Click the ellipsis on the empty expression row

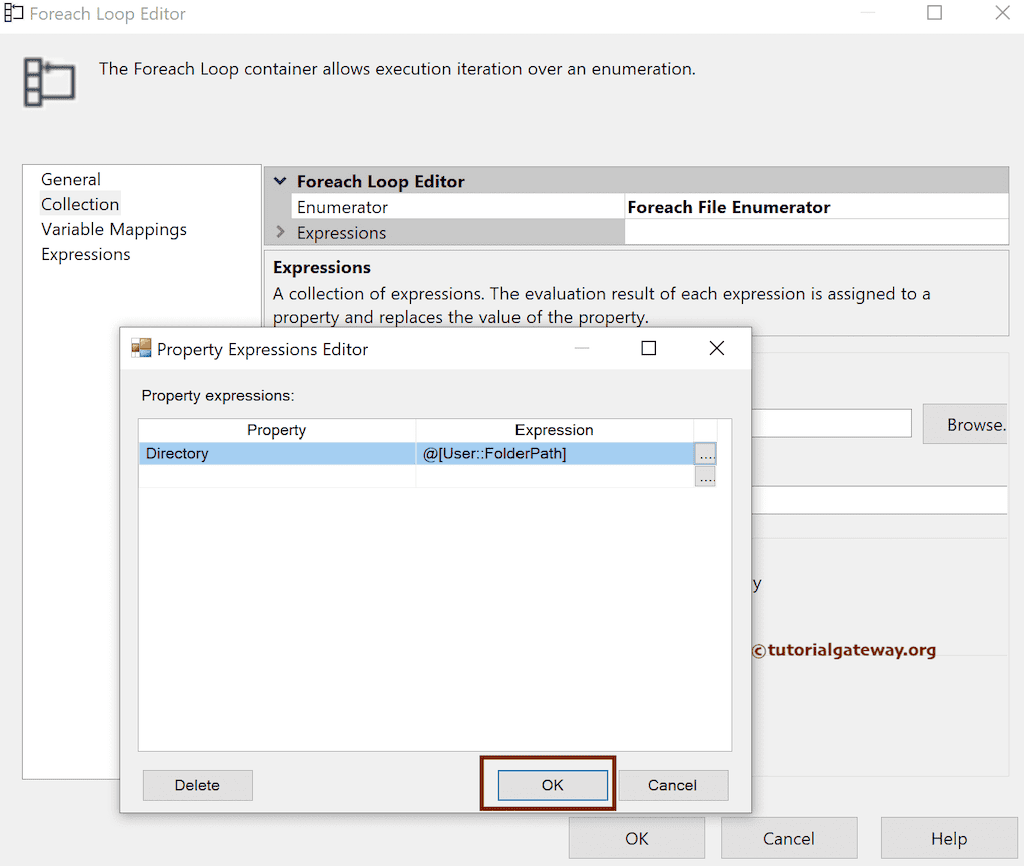point(706,476)
